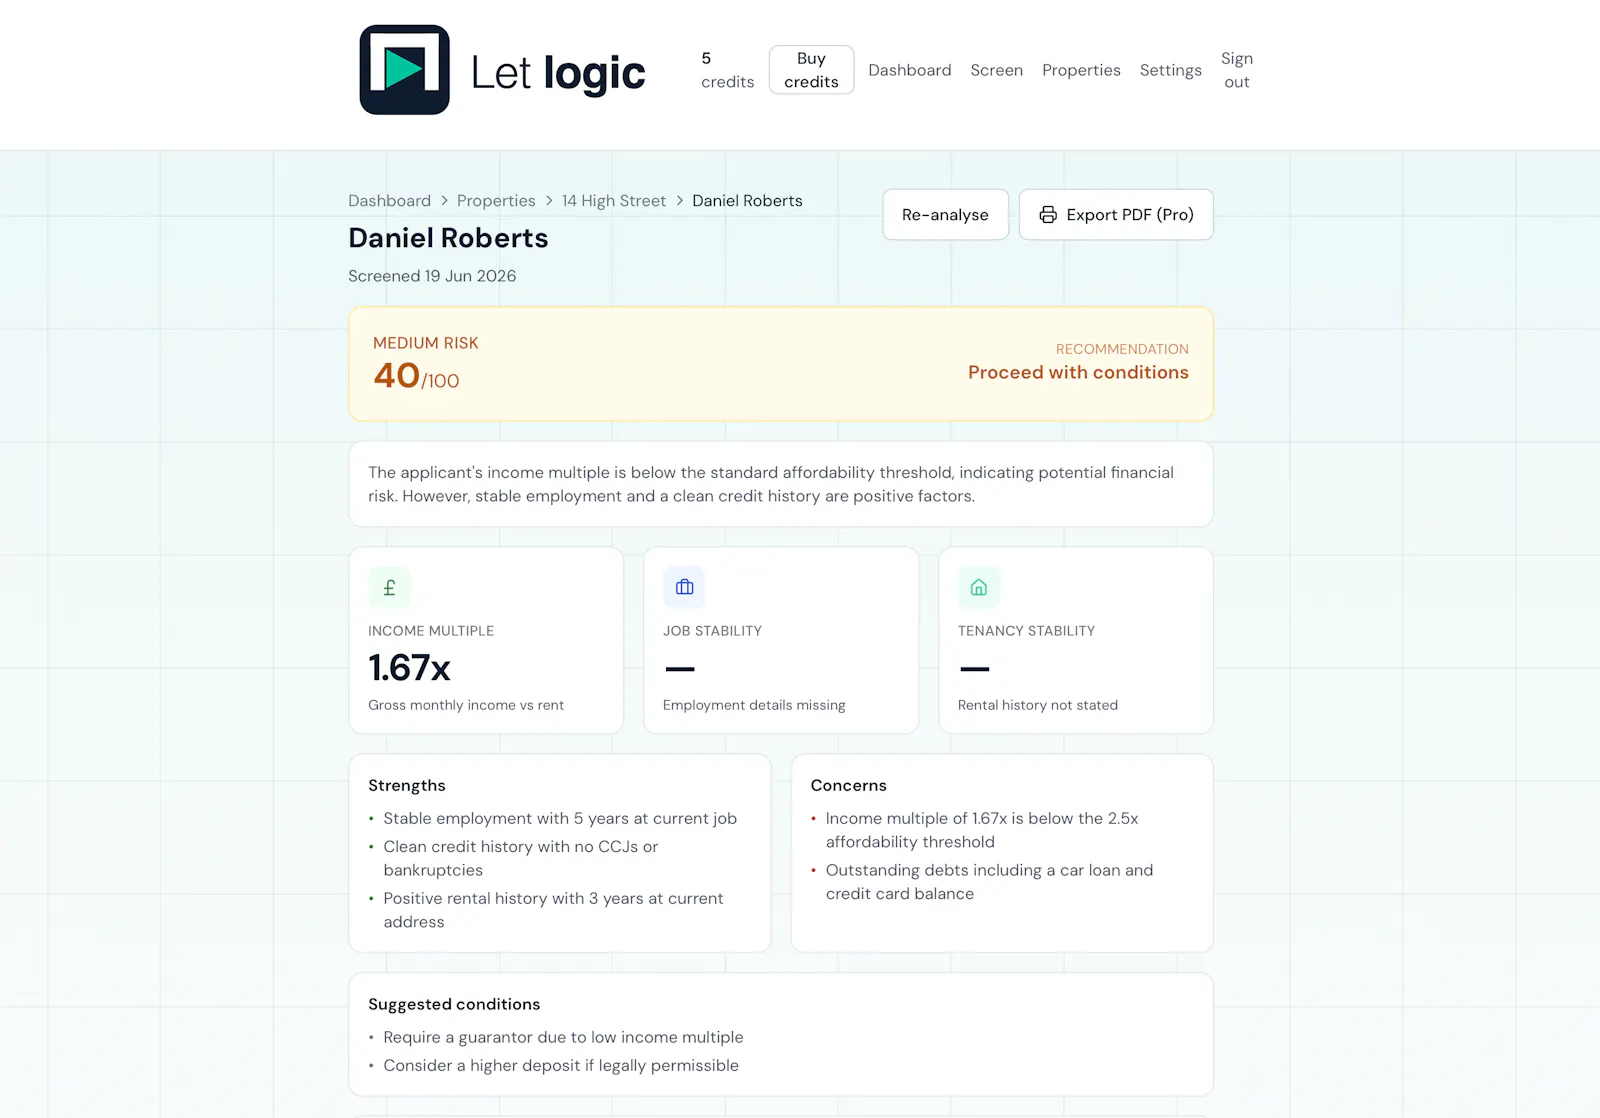Viewport: 1600px width, 1118px height.
Task: Click the Let logic wordmark text
Action: click(x=558, y=73)
